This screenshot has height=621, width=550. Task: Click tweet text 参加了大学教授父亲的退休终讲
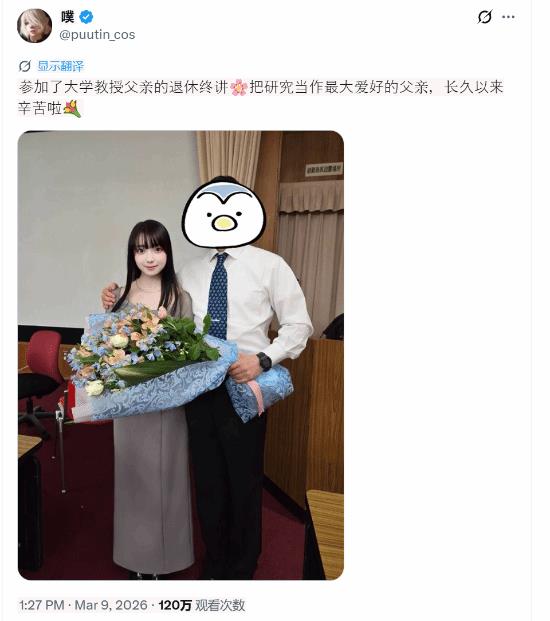[124, 88]
